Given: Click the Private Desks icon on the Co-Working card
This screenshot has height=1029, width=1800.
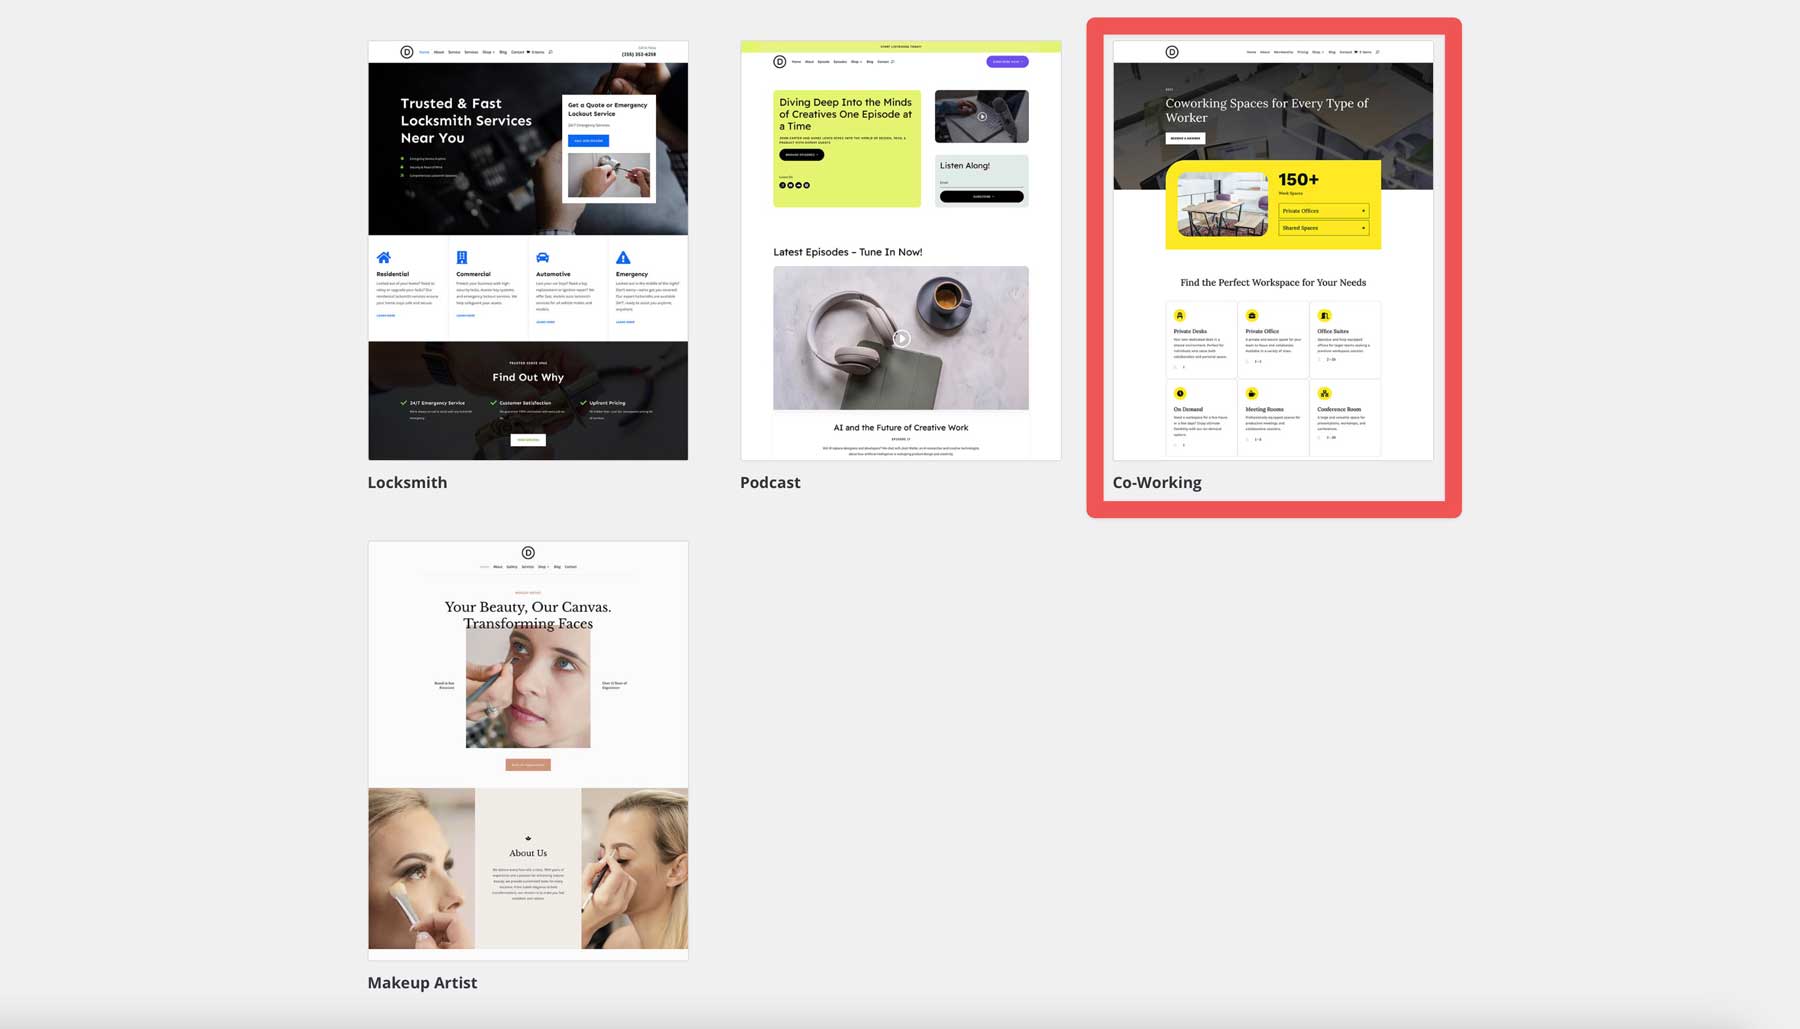Looking at the screenshot, I should 1181,315.
